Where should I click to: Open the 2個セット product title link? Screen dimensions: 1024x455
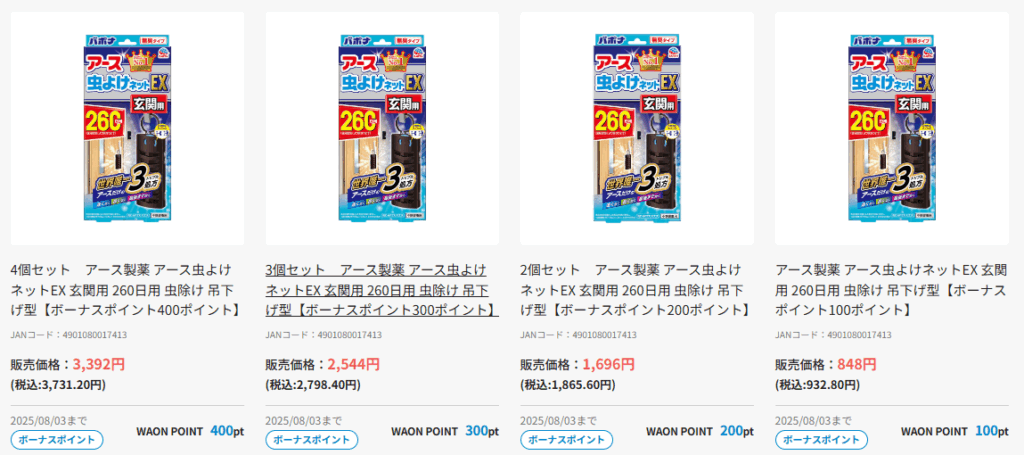tap(635, 289)
